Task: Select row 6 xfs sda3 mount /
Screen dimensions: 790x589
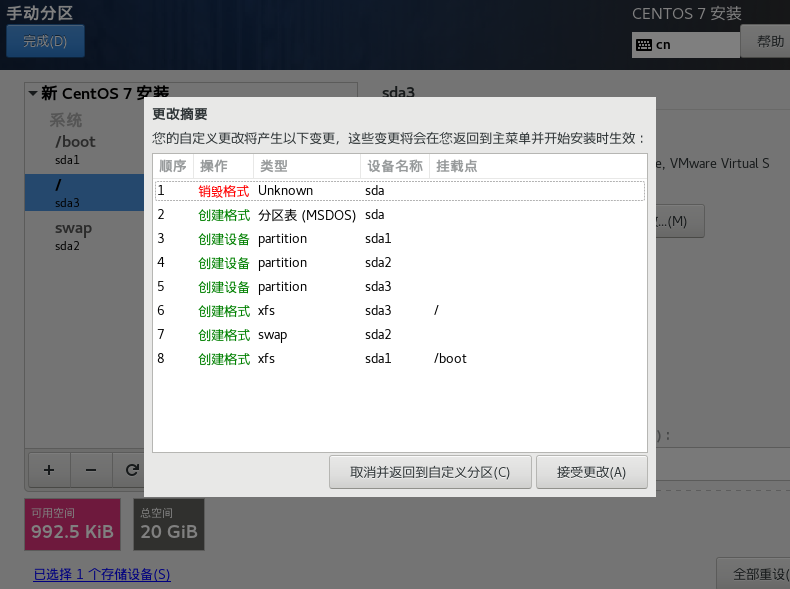Action: pyautogui.click(x=400, y=311)
